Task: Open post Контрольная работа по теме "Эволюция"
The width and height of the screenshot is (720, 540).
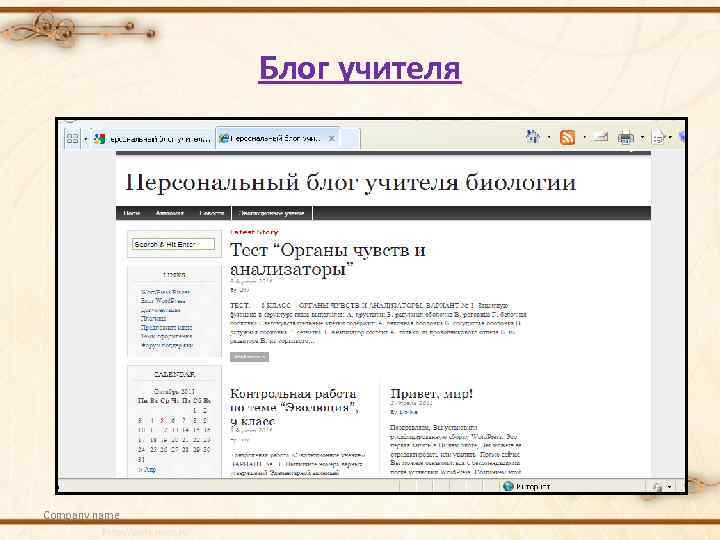Action: [294, 407]
